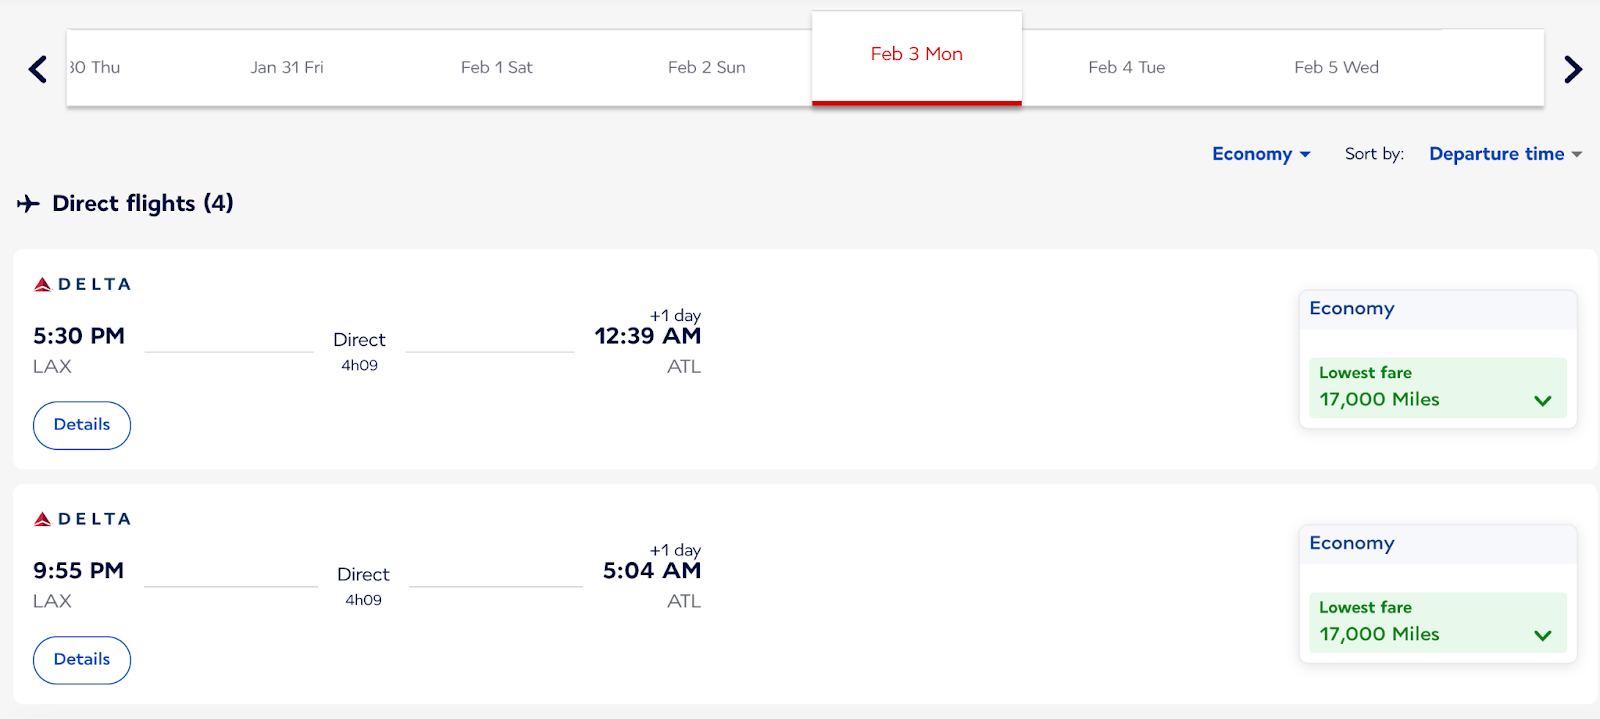
Task: Click the Delta logo on 9:55 PM flight
Action: (83, 519)
